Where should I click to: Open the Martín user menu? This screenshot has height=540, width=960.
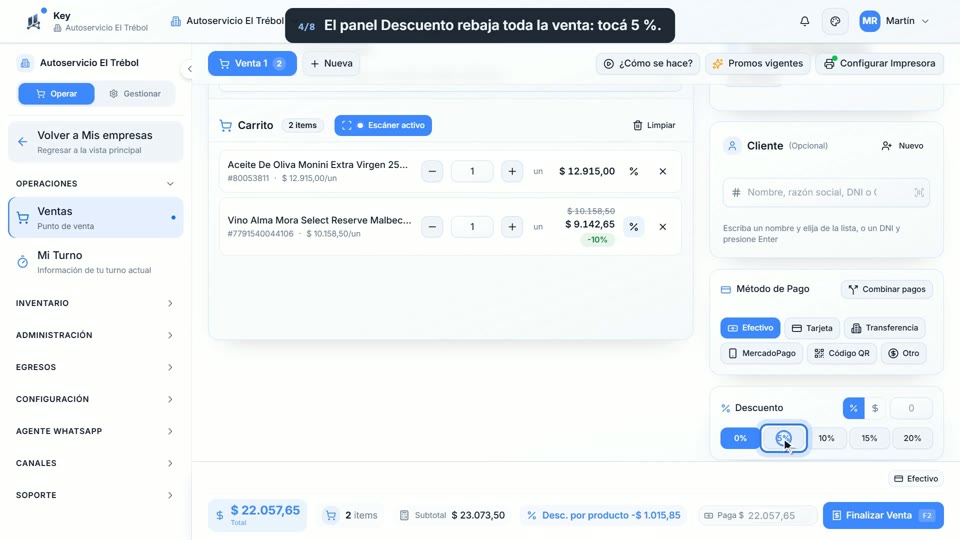click(894, 21)
